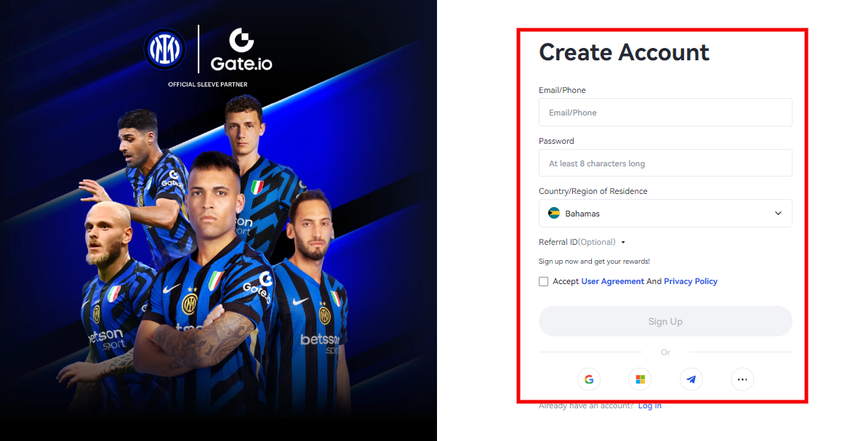Image resolution: width=850 pixels, height=441 pixels.
Task: Click the Official Sleeve Partner caption
Action: (x=208, y=85)
